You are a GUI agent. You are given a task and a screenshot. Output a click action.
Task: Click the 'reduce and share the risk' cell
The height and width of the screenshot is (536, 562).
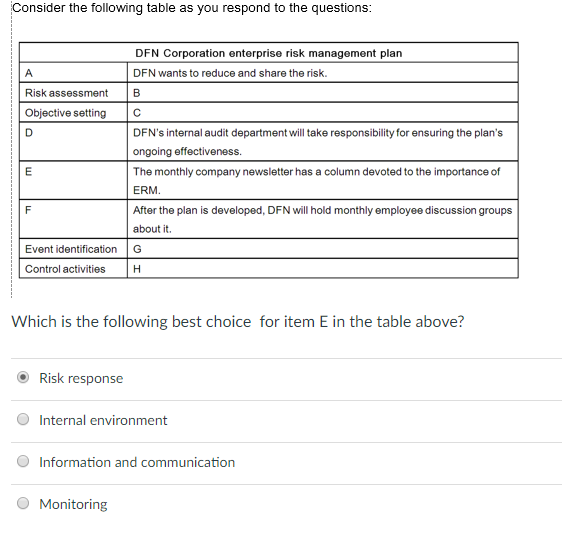[x=323, y=73]
